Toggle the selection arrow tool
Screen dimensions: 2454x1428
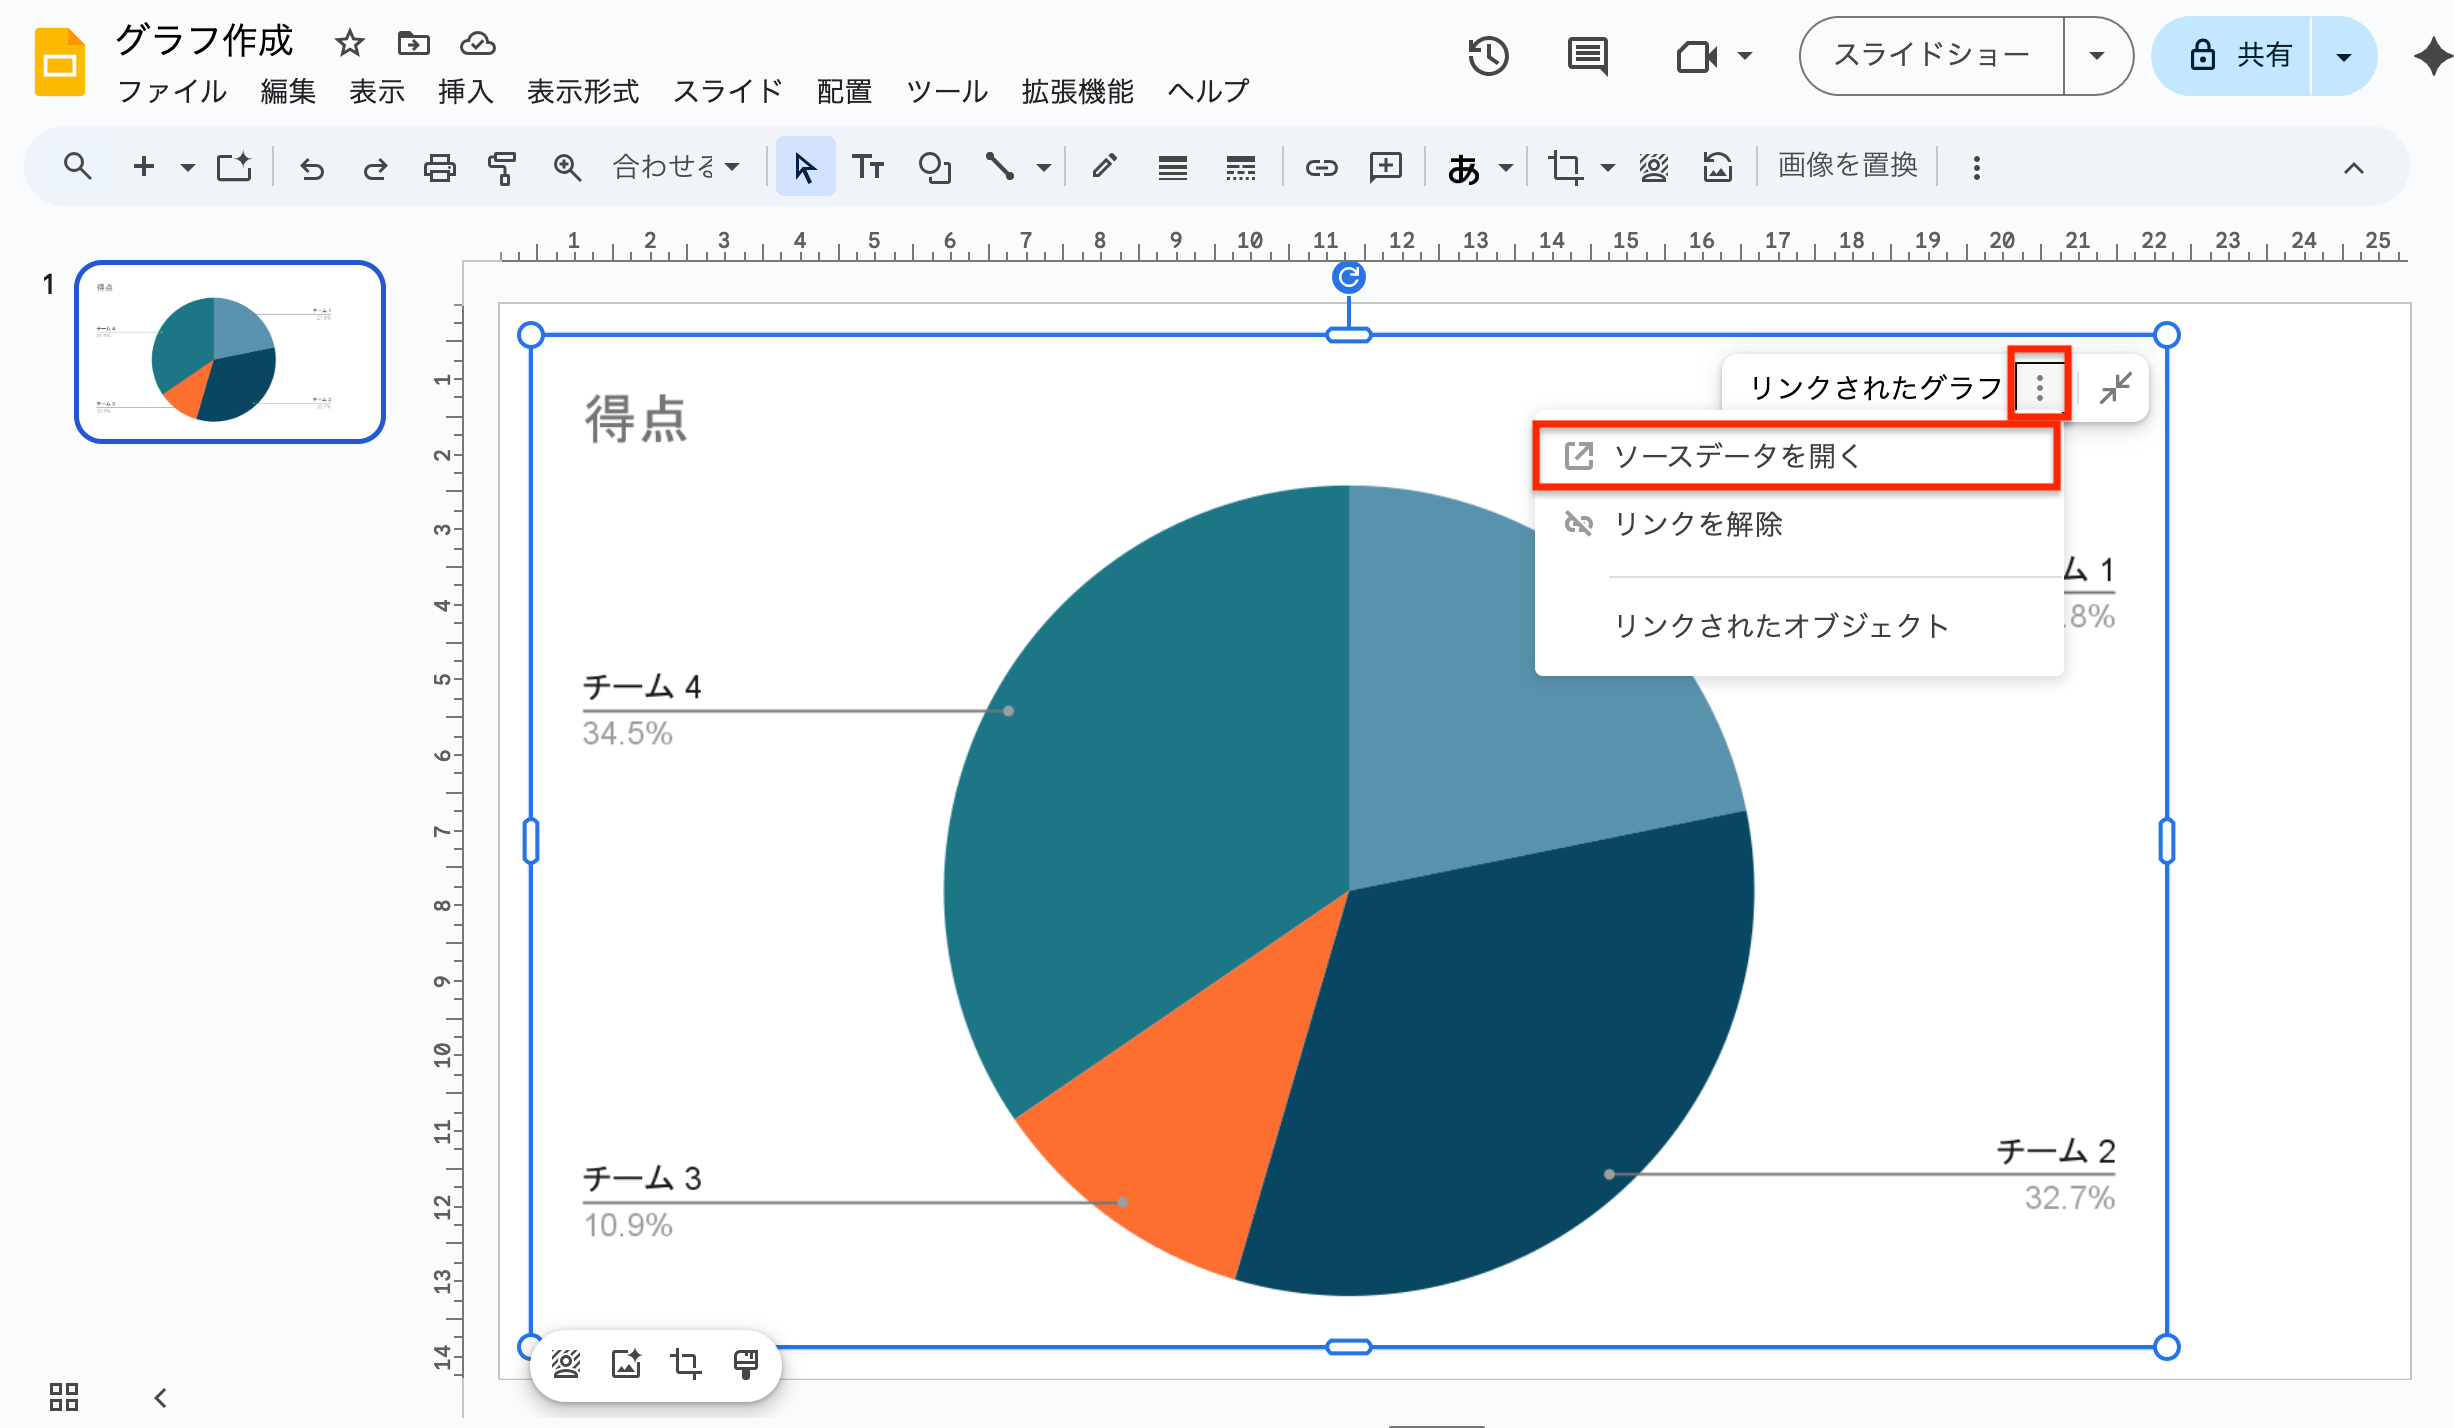coord(805,166)
